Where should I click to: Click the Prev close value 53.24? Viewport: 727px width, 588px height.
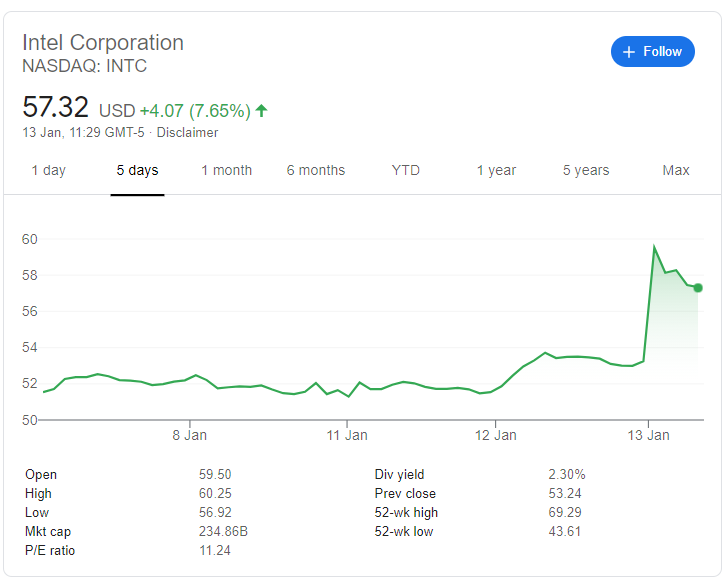pos(565,493)
